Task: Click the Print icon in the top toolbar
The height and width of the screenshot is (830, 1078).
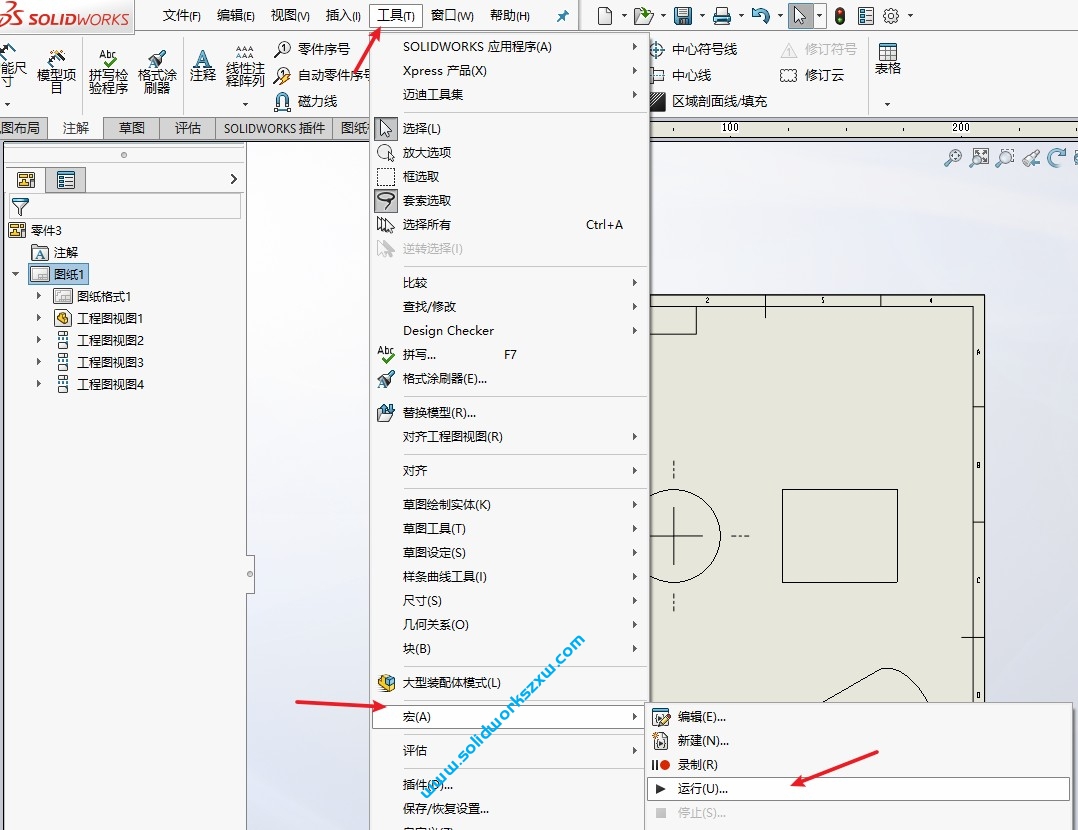Action: click(724, 15)
